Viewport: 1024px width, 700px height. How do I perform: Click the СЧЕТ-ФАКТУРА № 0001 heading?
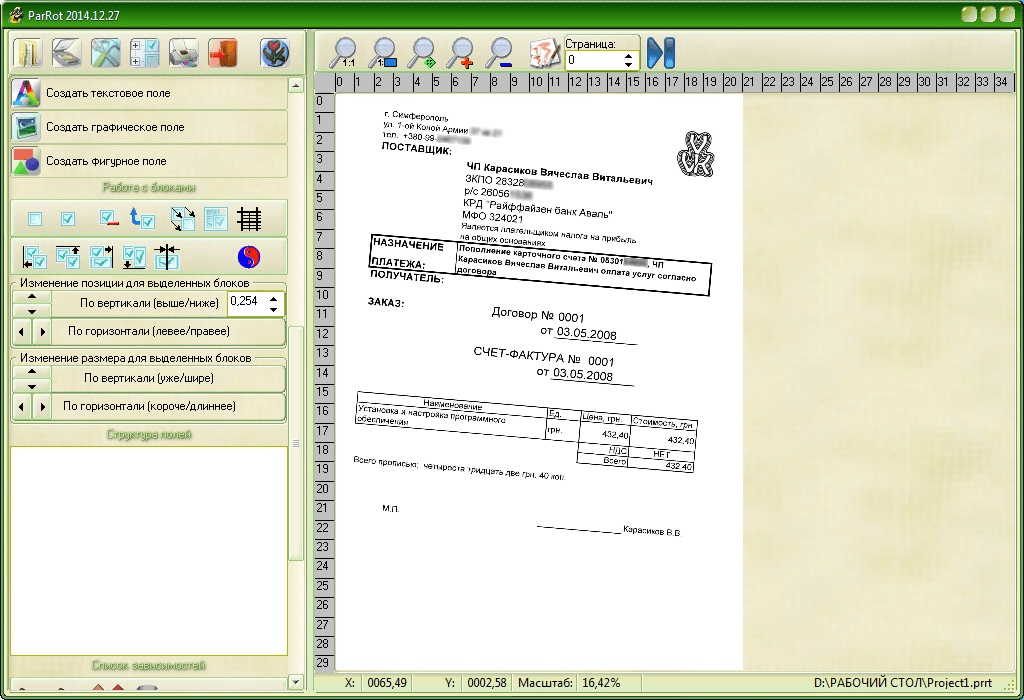543,357
